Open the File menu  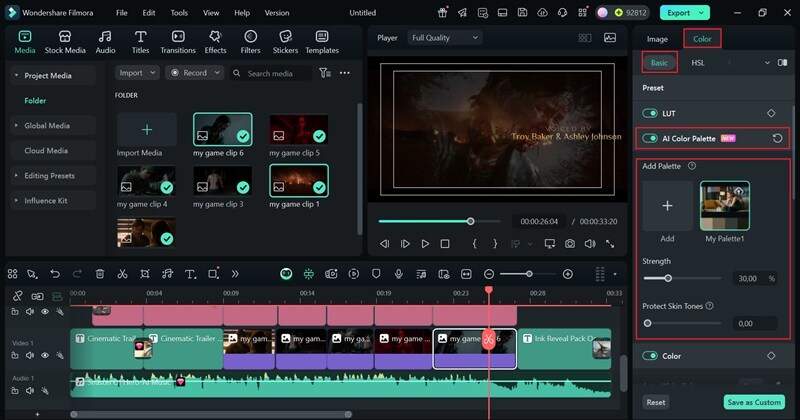[121, 13]
